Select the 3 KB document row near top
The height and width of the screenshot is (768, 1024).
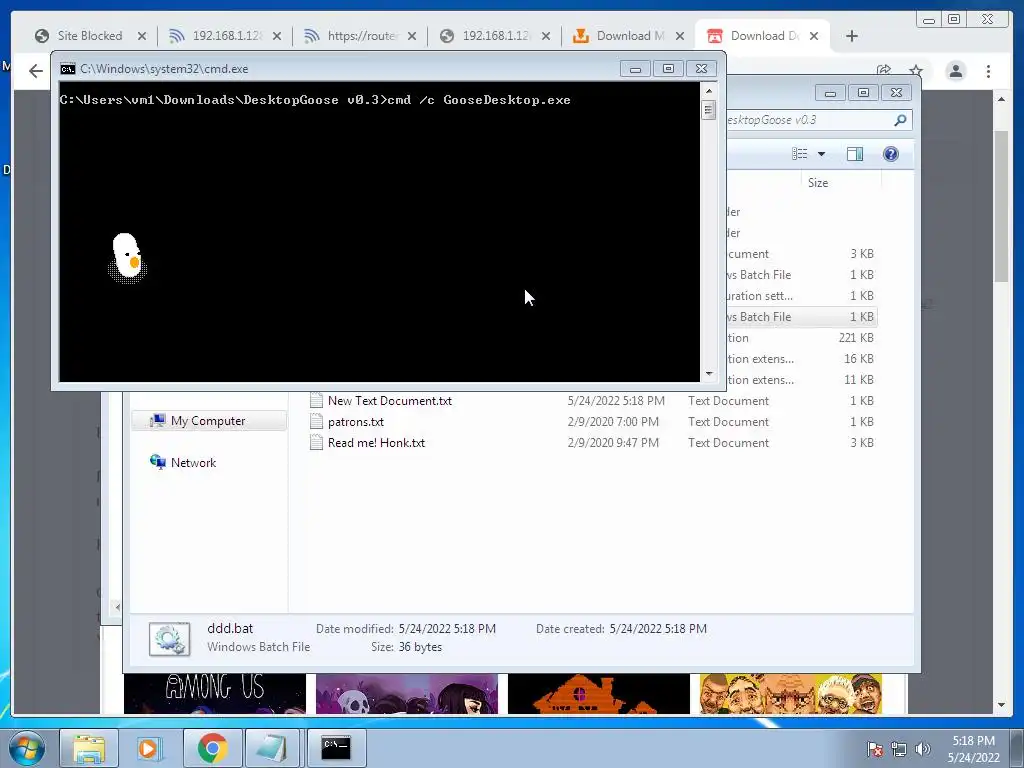801,253
